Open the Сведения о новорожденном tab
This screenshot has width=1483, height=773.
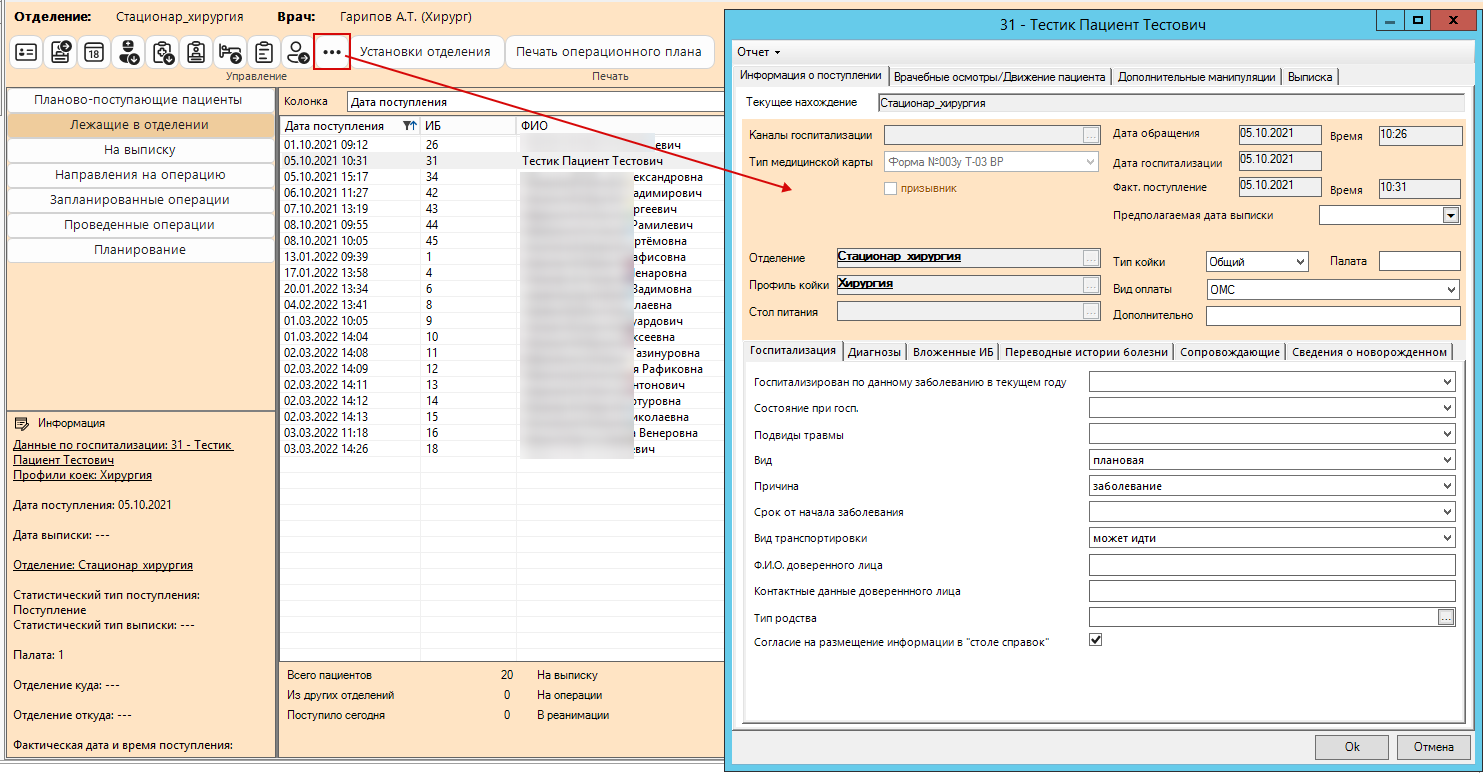point(1369,352)
